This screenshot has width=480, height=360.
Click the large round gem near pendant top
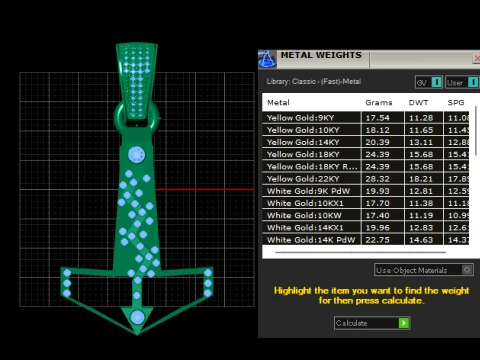(137, 155)
